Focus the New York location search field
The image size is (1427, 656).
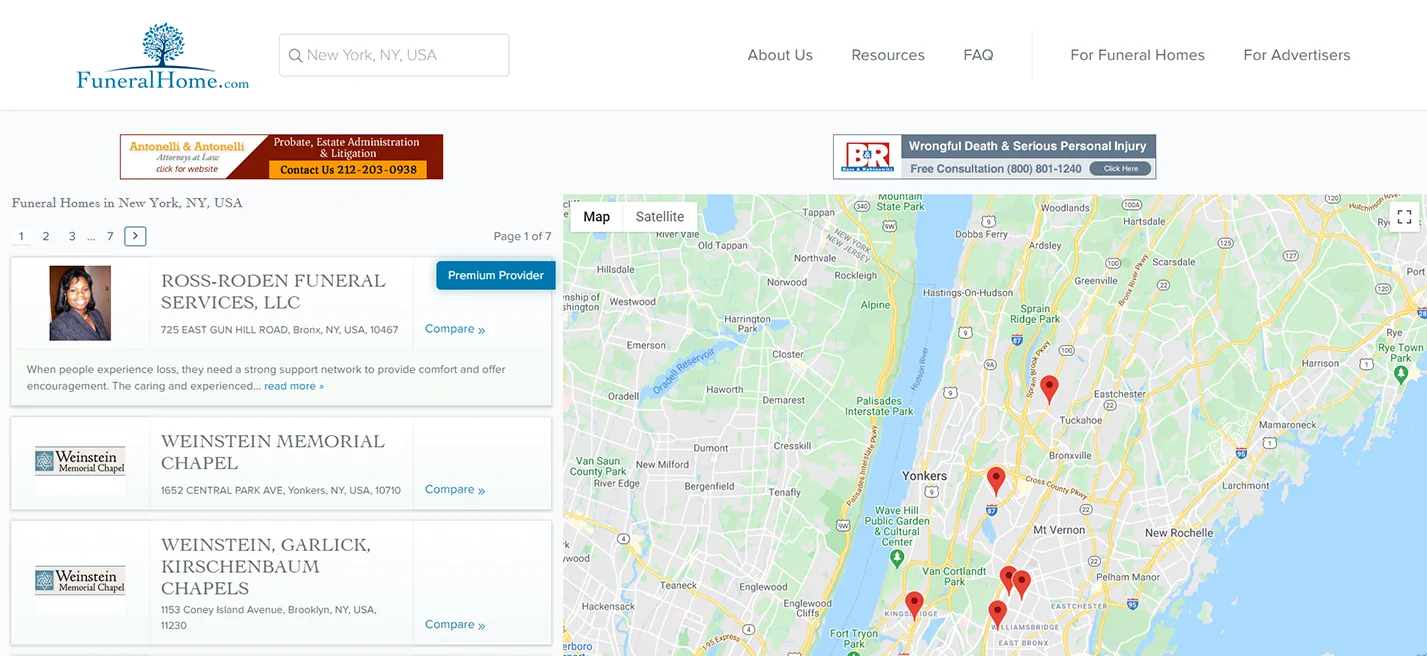tap(394, 55)
